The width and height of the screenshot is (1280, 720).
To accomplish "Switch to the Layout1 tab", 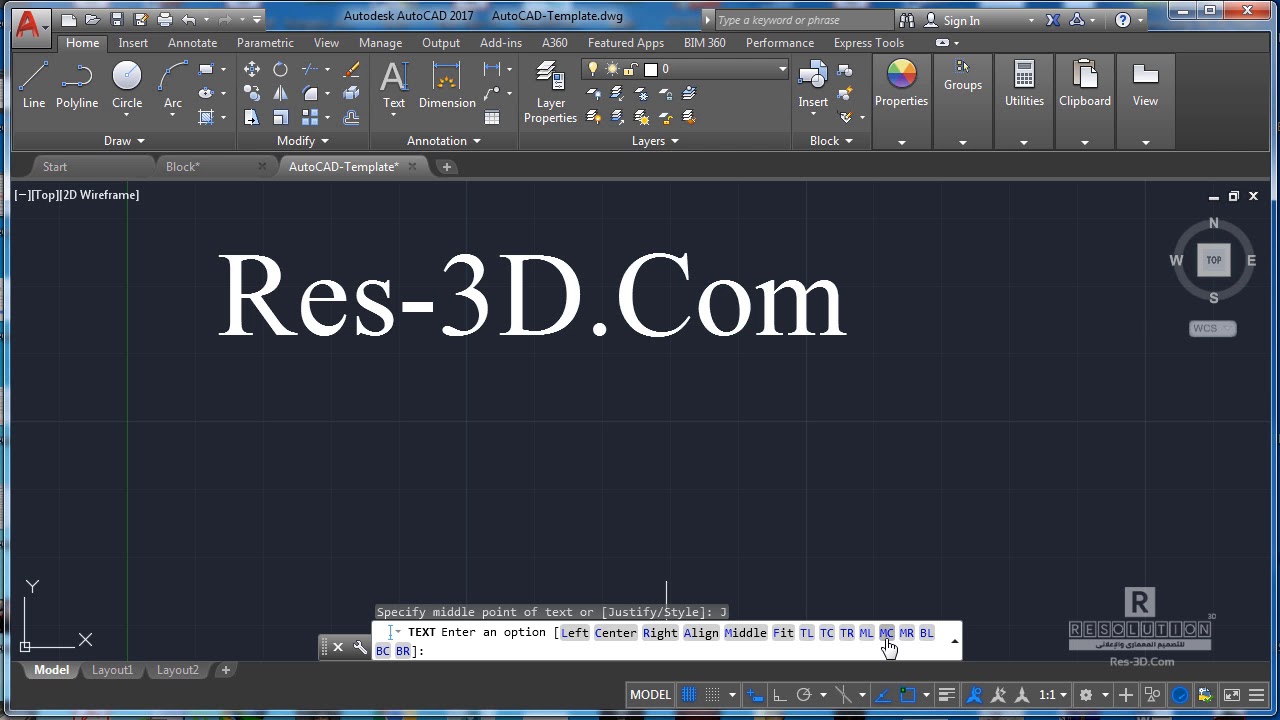I will coord(112,670).
